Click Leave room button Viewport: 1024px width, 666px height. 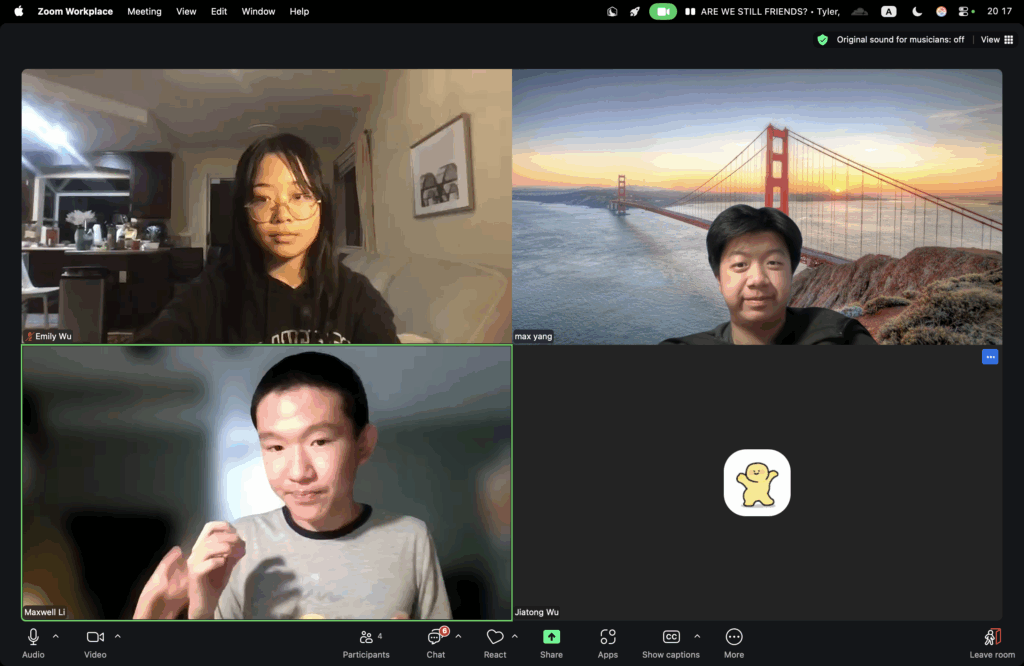tap(992, 642)
